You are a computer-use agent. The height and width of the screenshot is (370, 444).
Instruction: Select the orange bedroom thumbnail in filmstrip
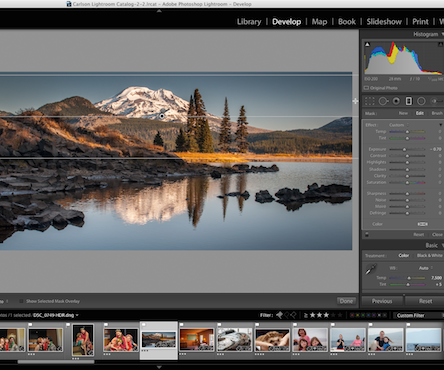197,339
